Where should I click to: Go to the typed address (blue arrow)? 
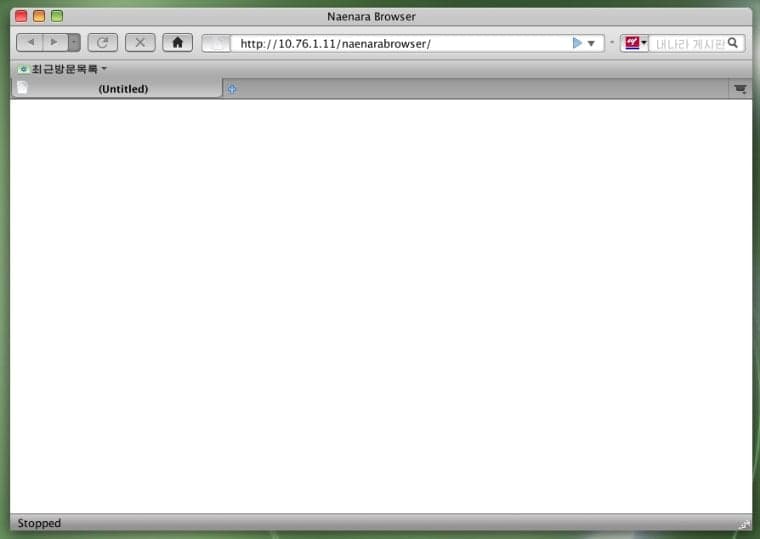(x=577, y=43)
